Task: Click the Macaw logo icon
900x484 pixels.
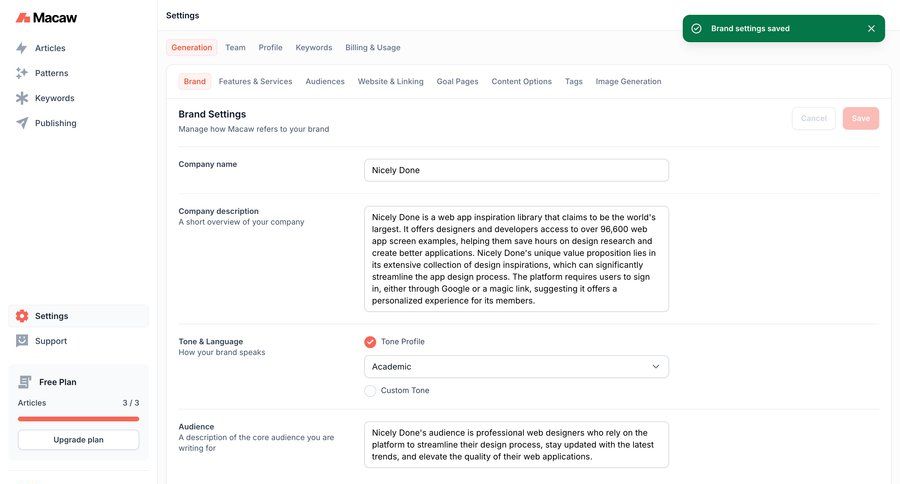Action: (x=23, y=18)
